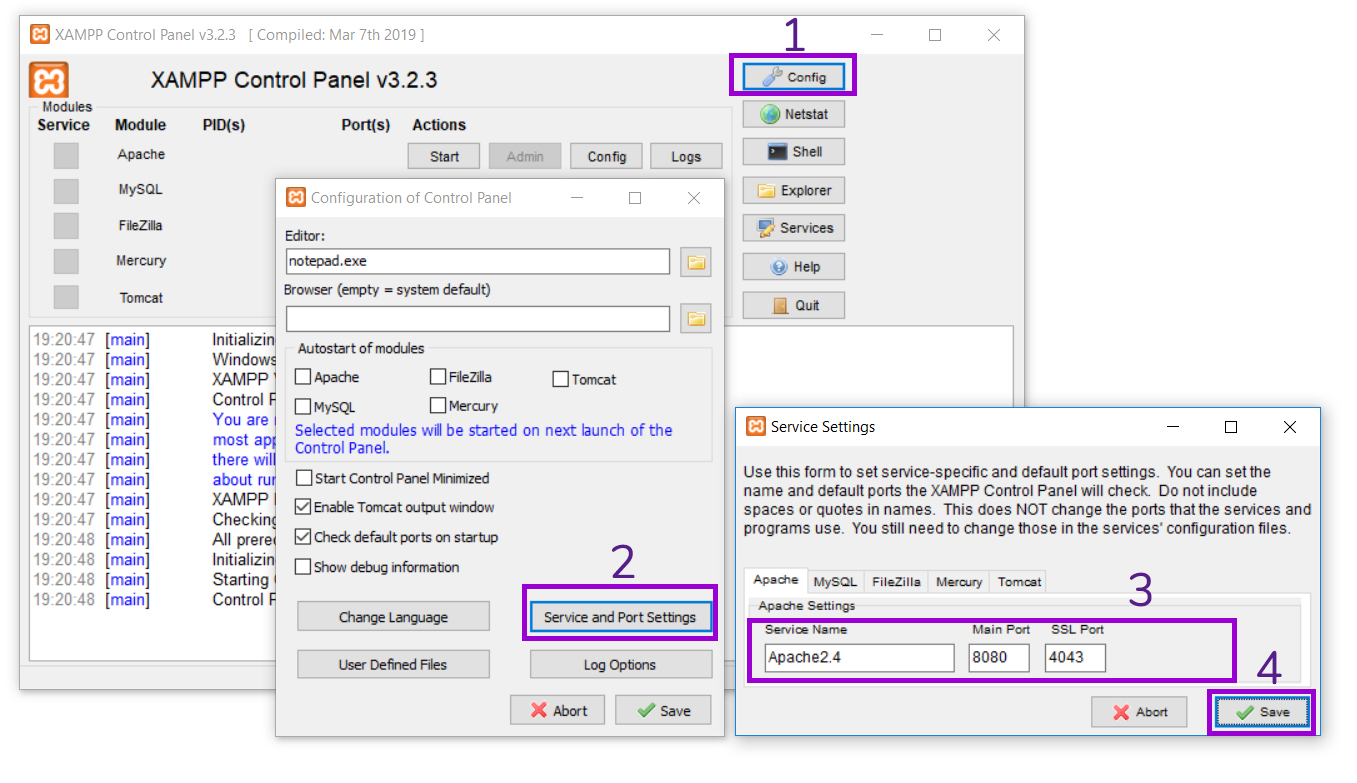1357x783 pixels.
Task: Launch the Shell from the XAMPP panel
Action: pyautogui.click(x=793, y=152)
